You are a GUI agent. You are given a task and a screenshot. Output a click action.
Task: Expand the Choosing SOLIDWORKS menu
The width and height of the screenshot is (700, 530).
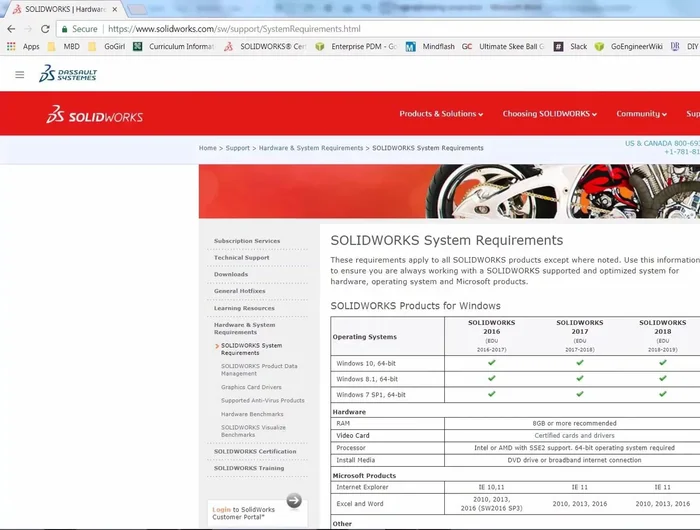(550, 114)
